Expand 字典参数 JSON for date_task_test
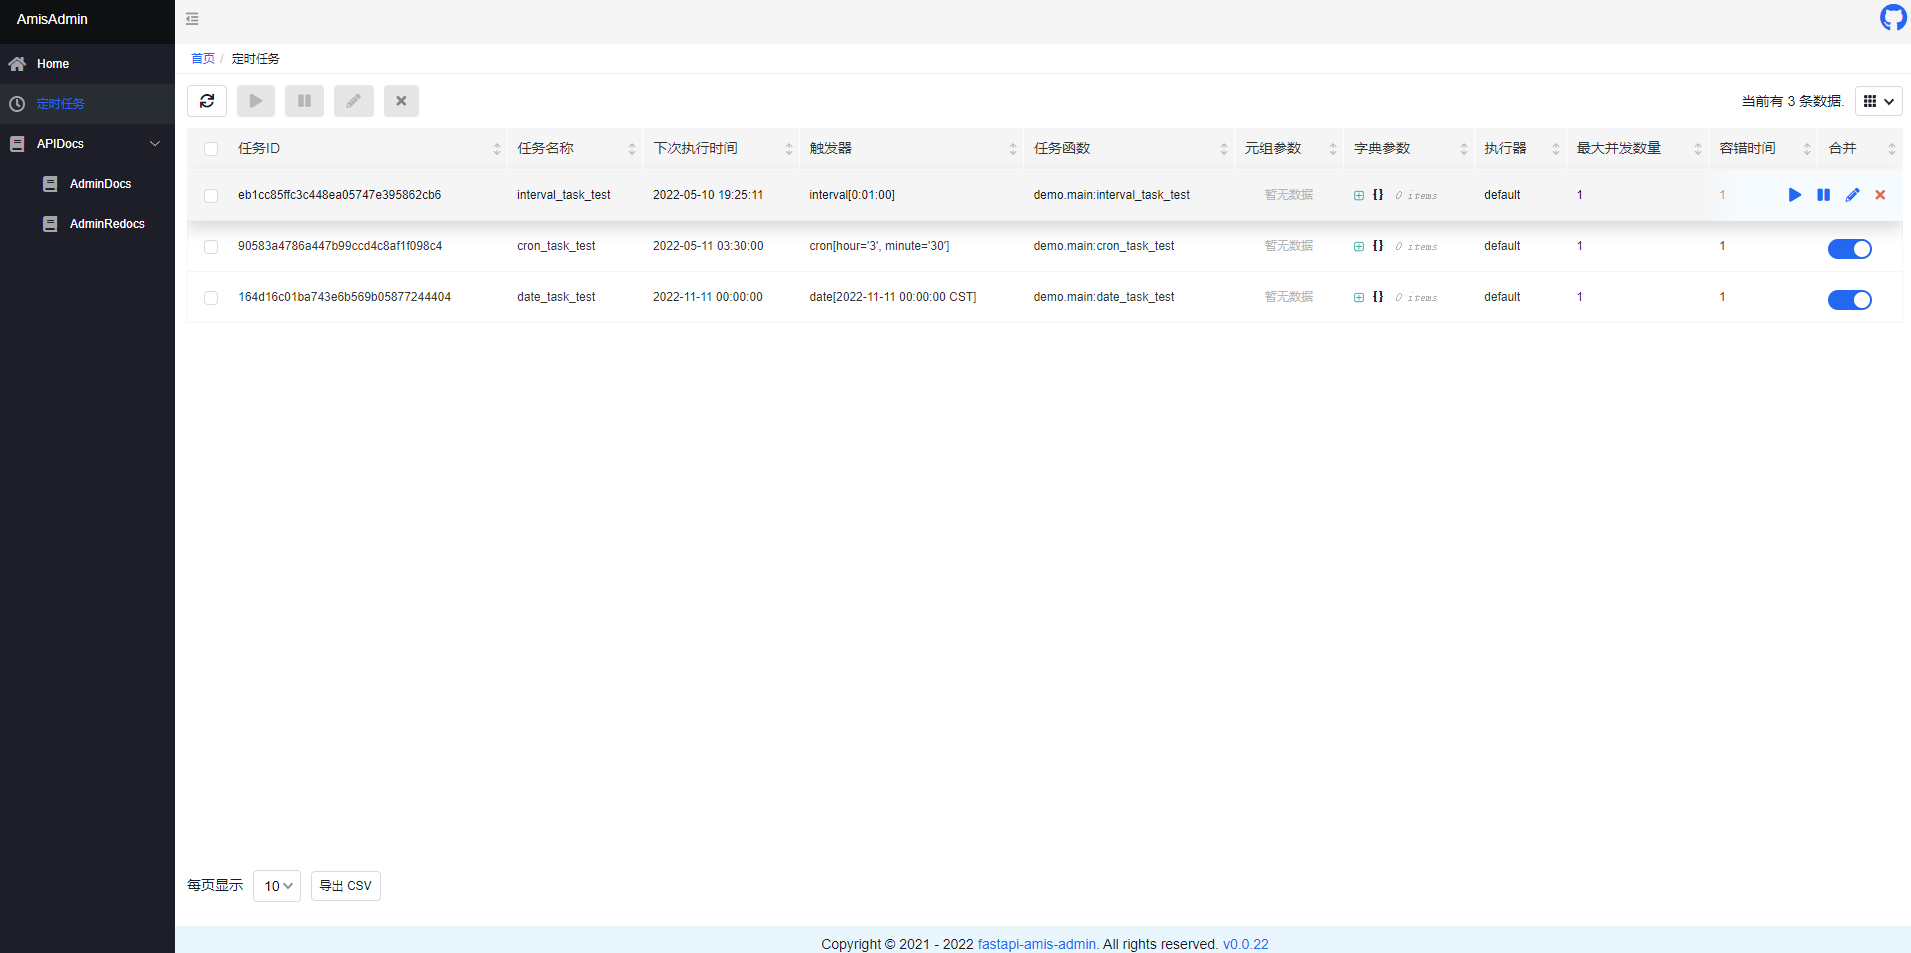Viewport: 1911px width, 953px height. pos(1359,298)
